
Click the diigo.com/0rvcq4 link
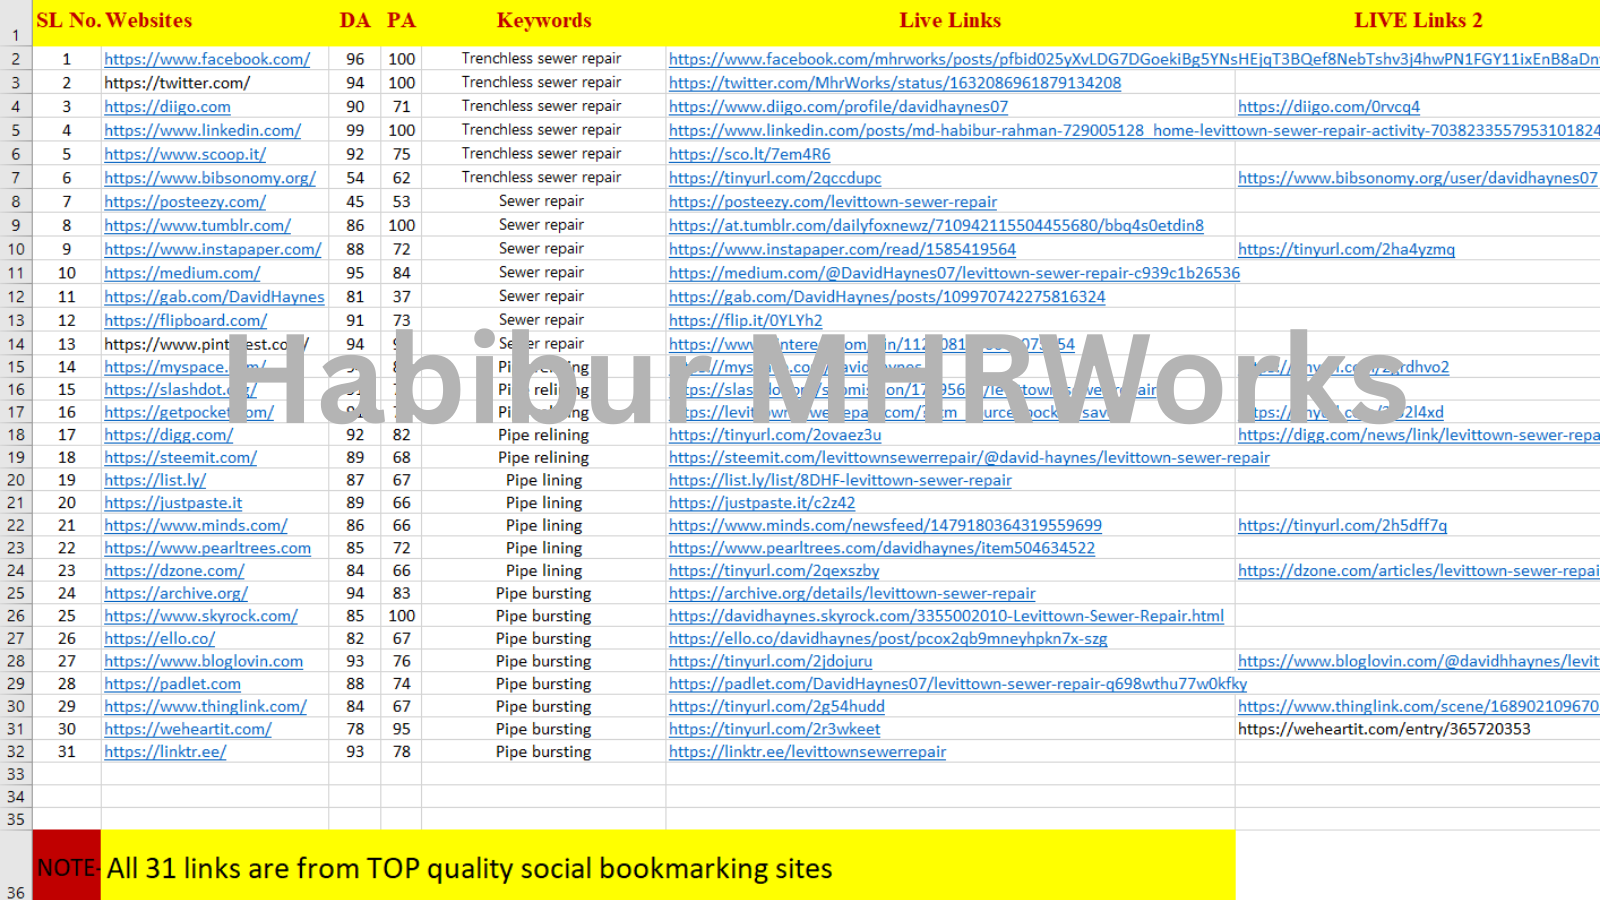tap(1328, 107)
